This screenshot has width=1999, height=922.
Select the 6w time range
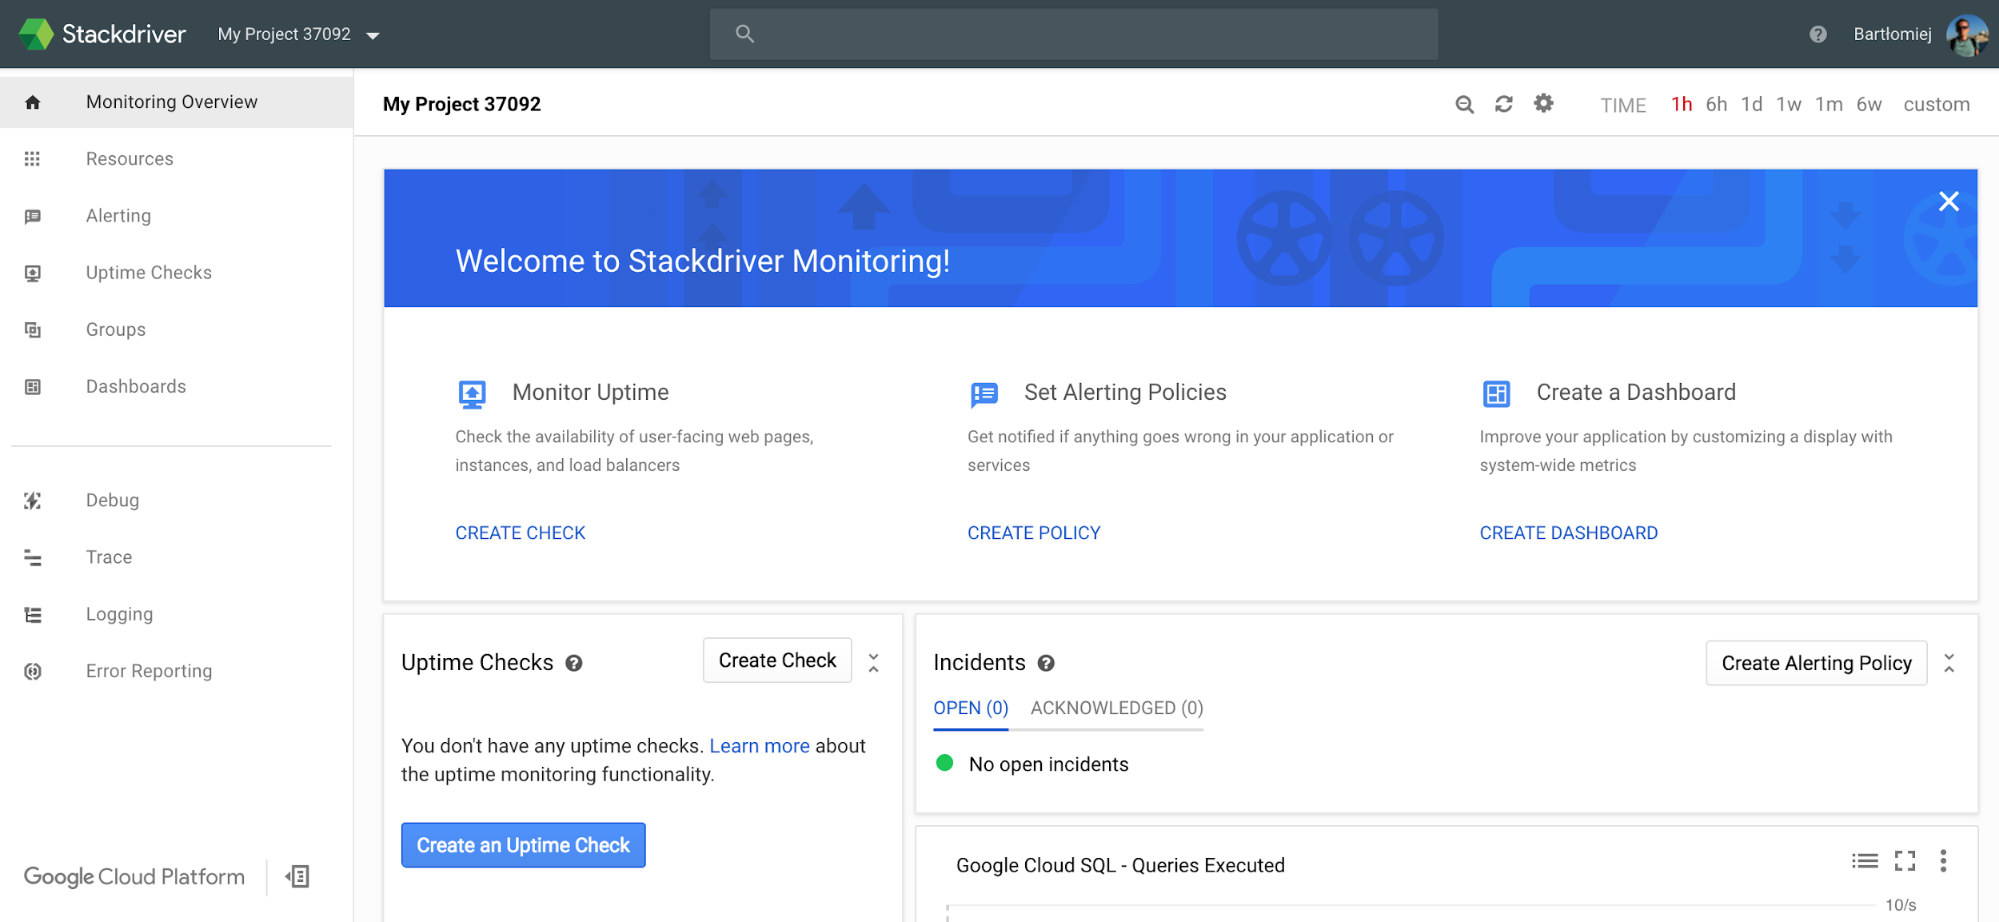pos(1869,104)
